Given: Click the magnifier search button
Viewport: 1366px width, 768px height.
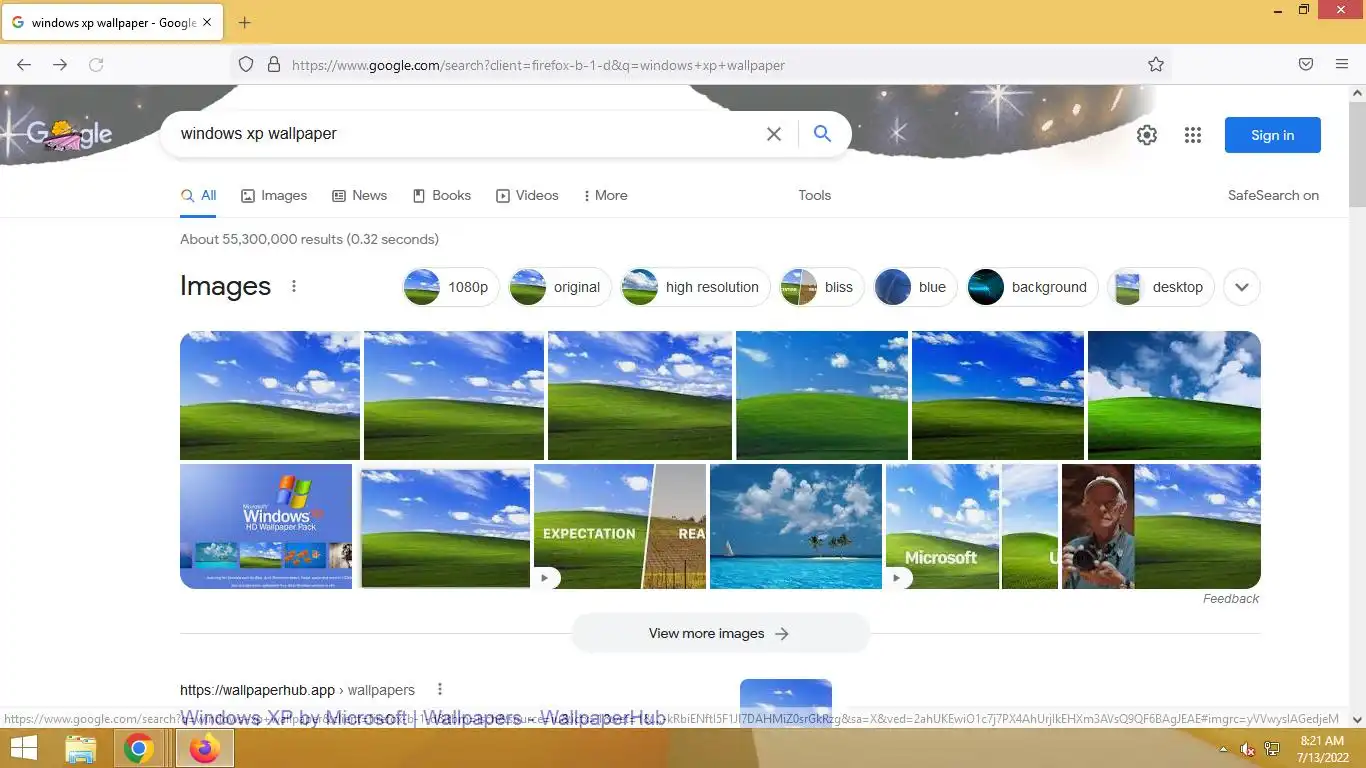Looking at the screenshot, I should (823, 134).
